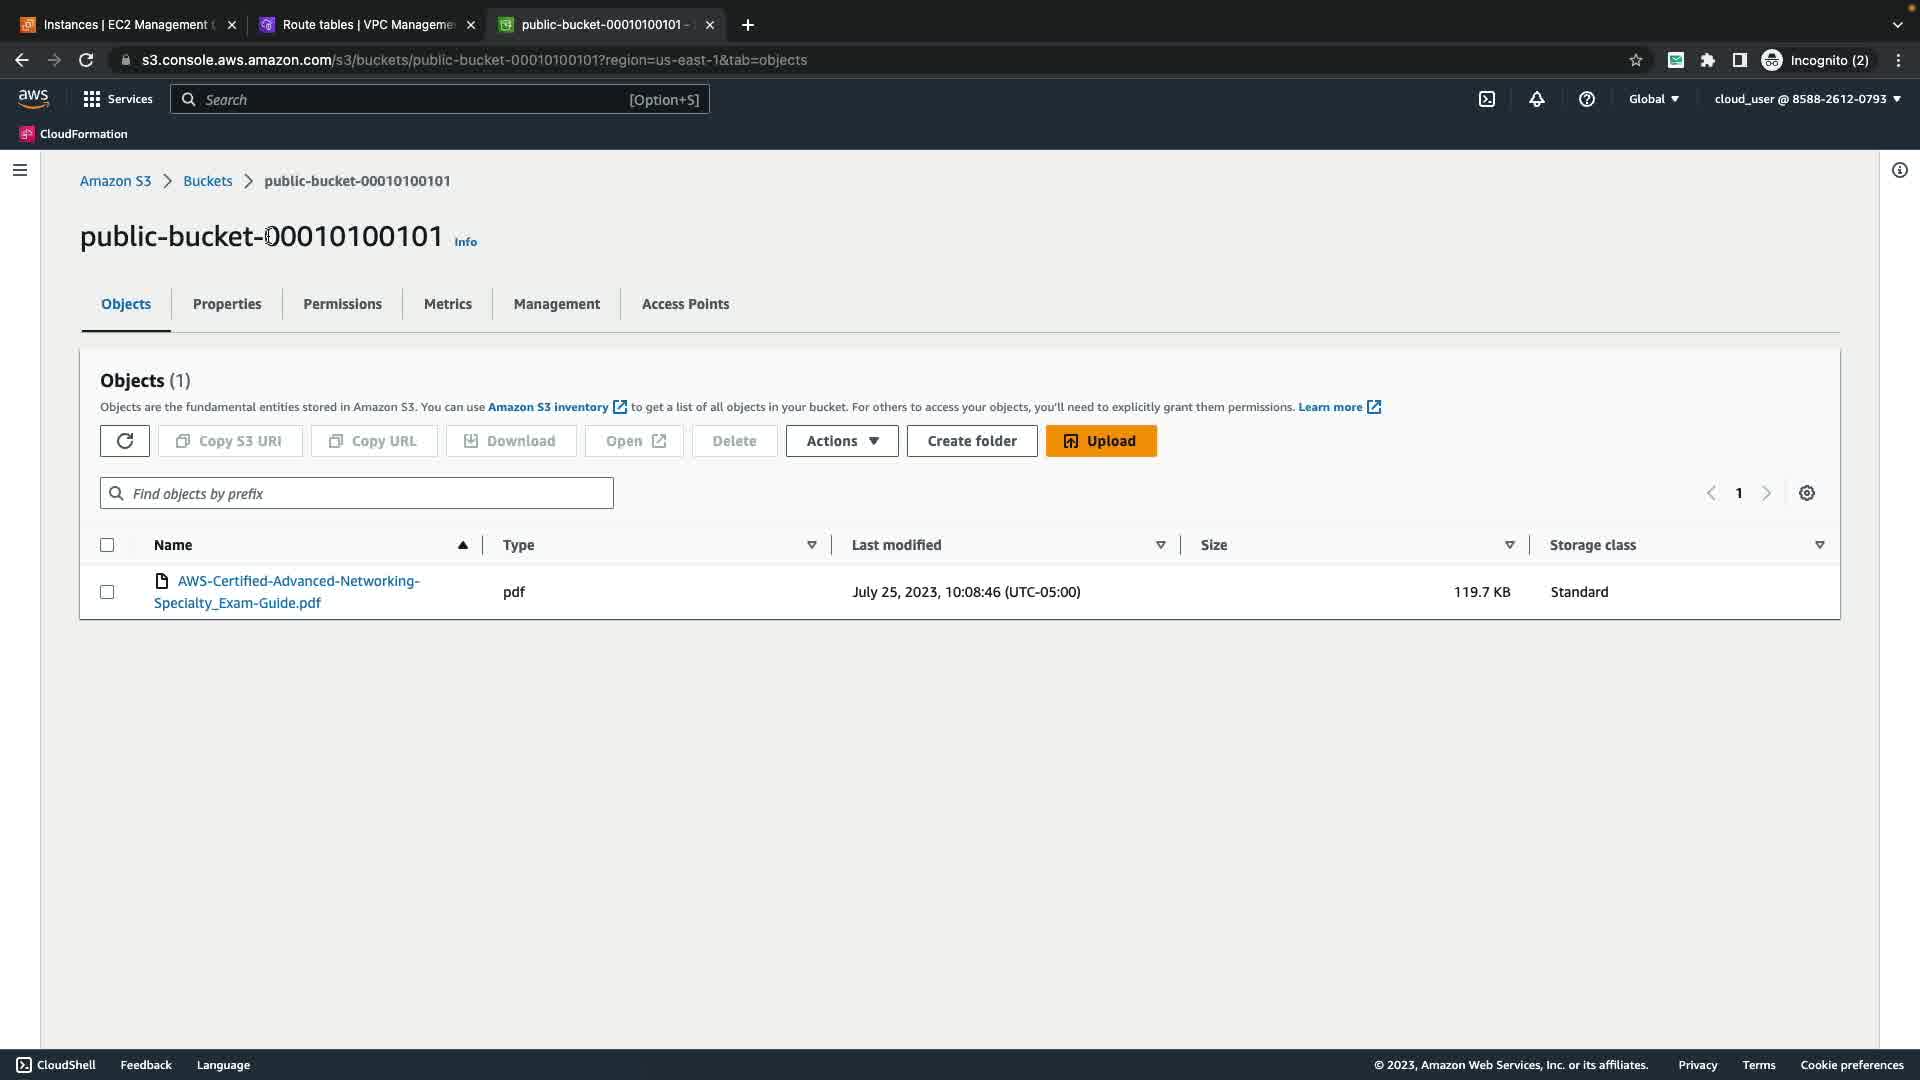Switch to the Properties tab
The width and height of the screenshot is (1920, 1080).
(227, 304)
